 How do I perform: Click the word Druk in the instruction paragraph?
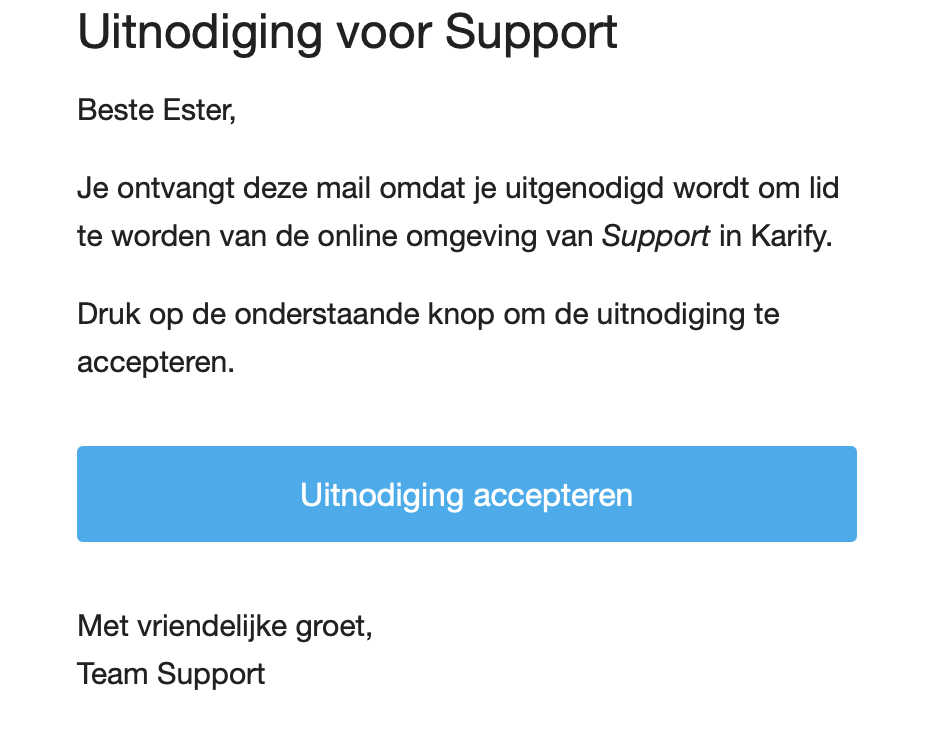pyautogui.click(x=109, y=315)
